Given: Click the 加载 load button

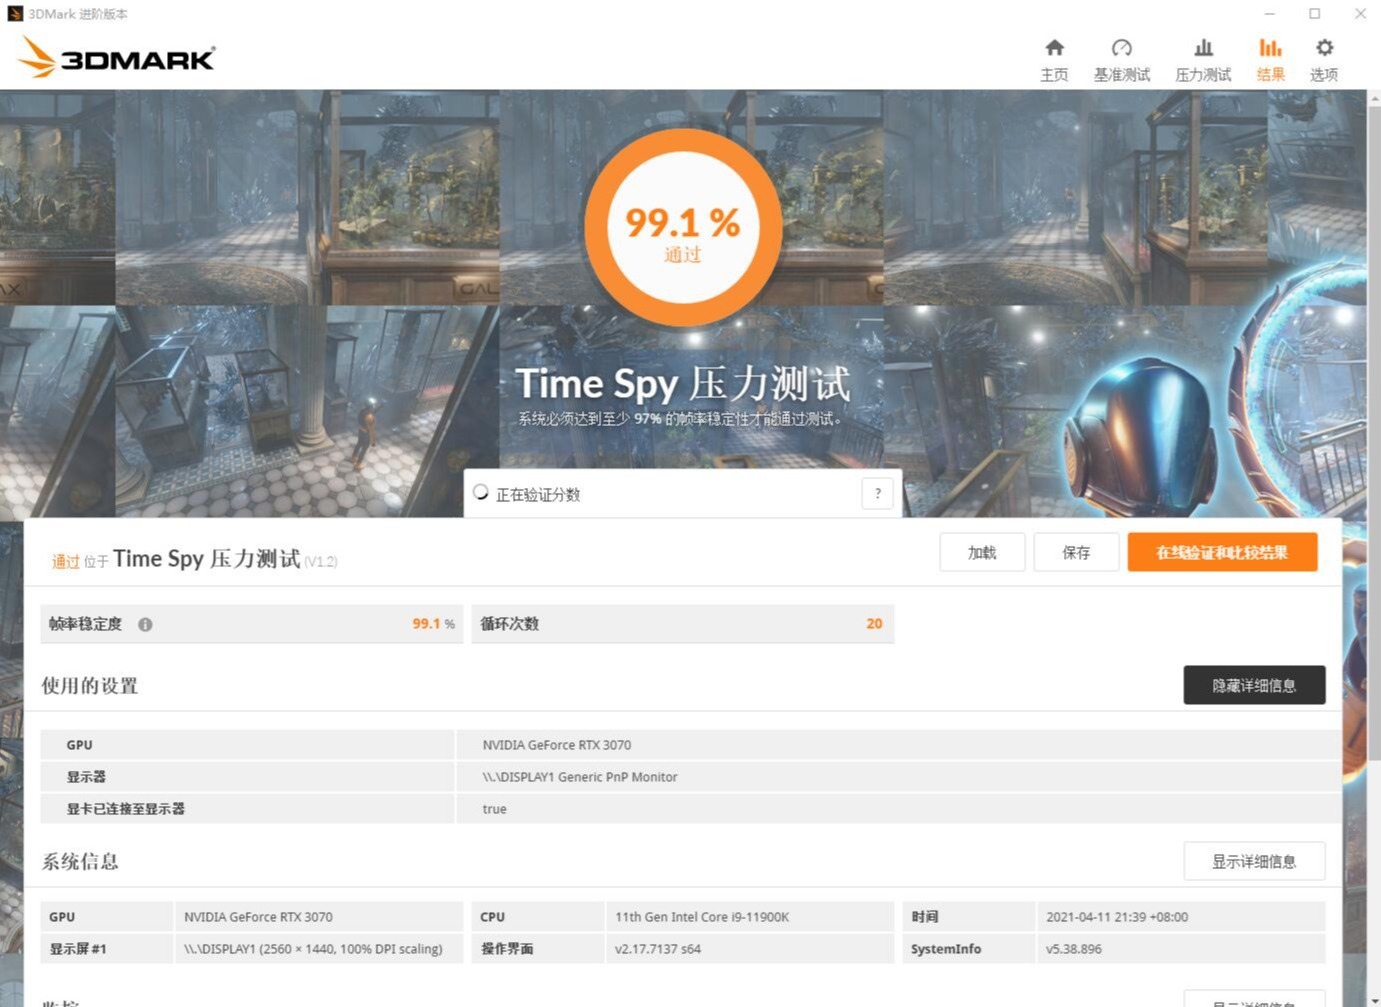Looking at the screenshot, I should (x=981, y=551).
